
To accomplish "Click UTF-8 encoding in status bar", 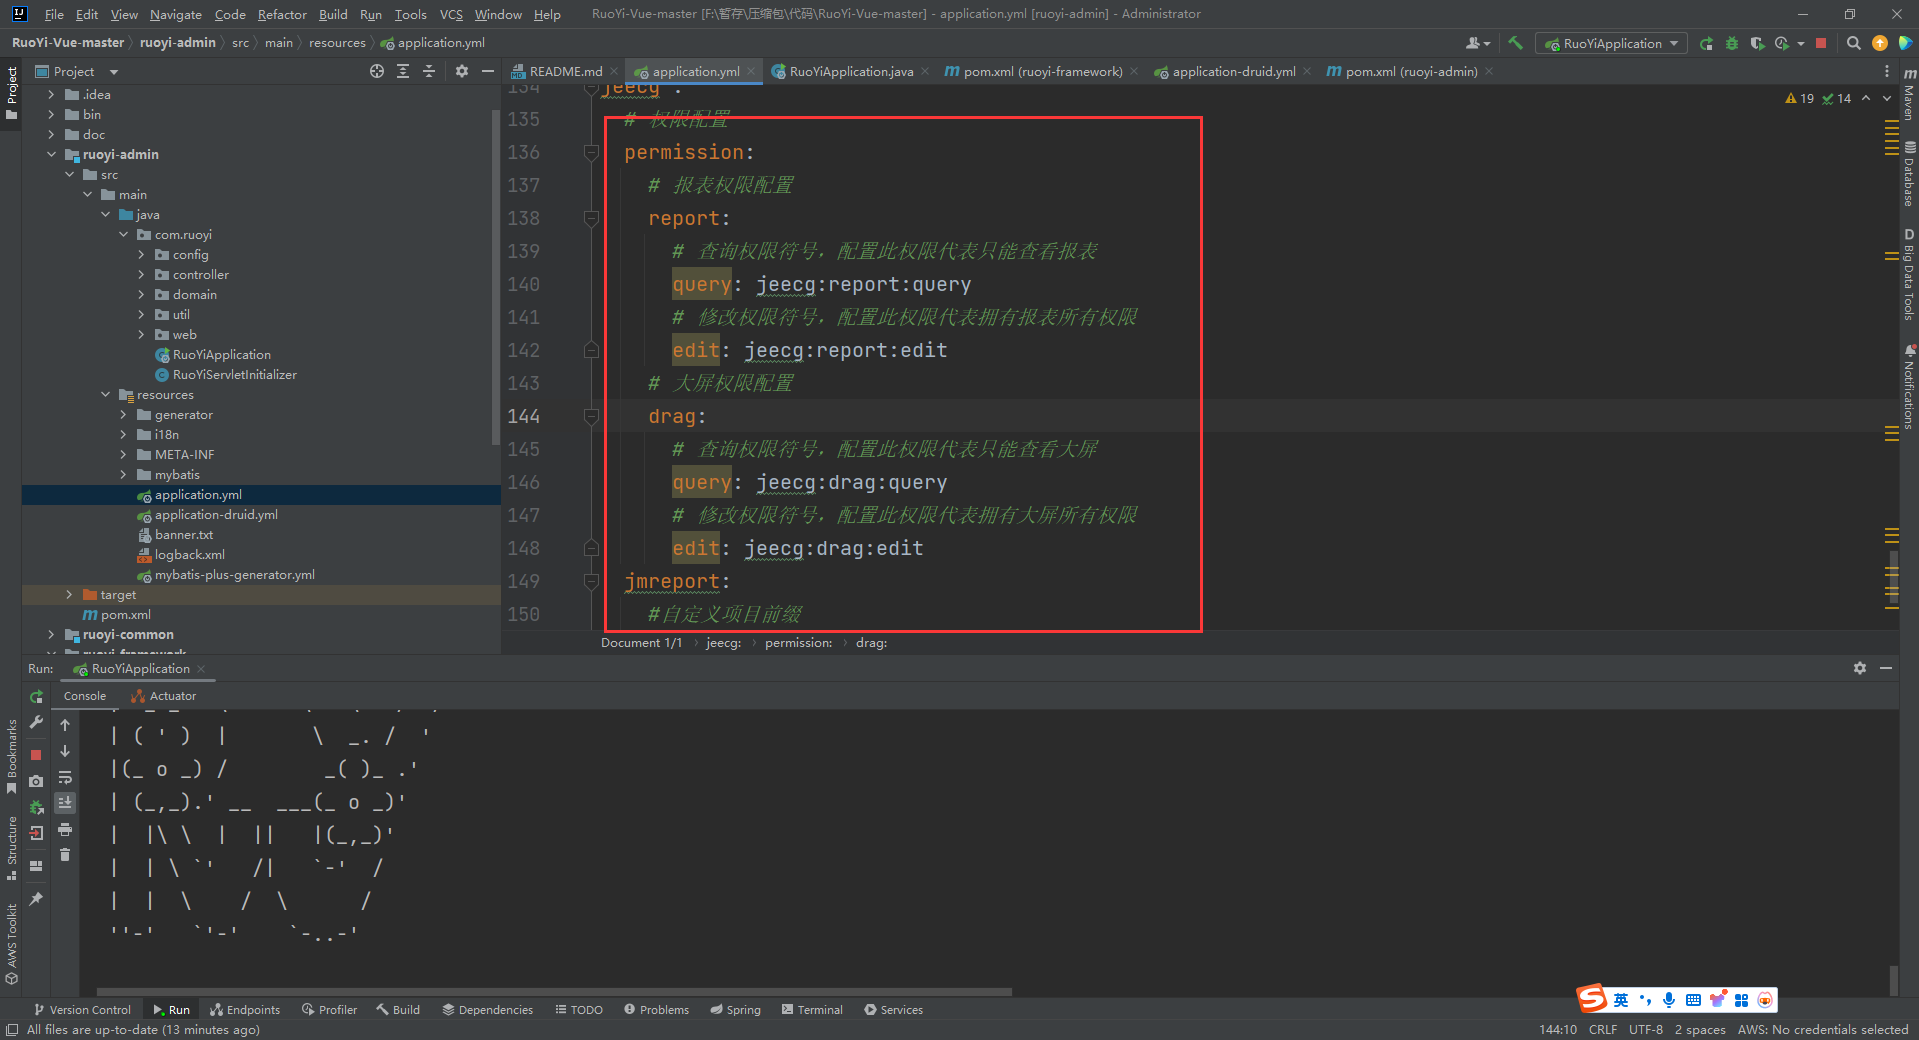I will click(1645, 1029).
